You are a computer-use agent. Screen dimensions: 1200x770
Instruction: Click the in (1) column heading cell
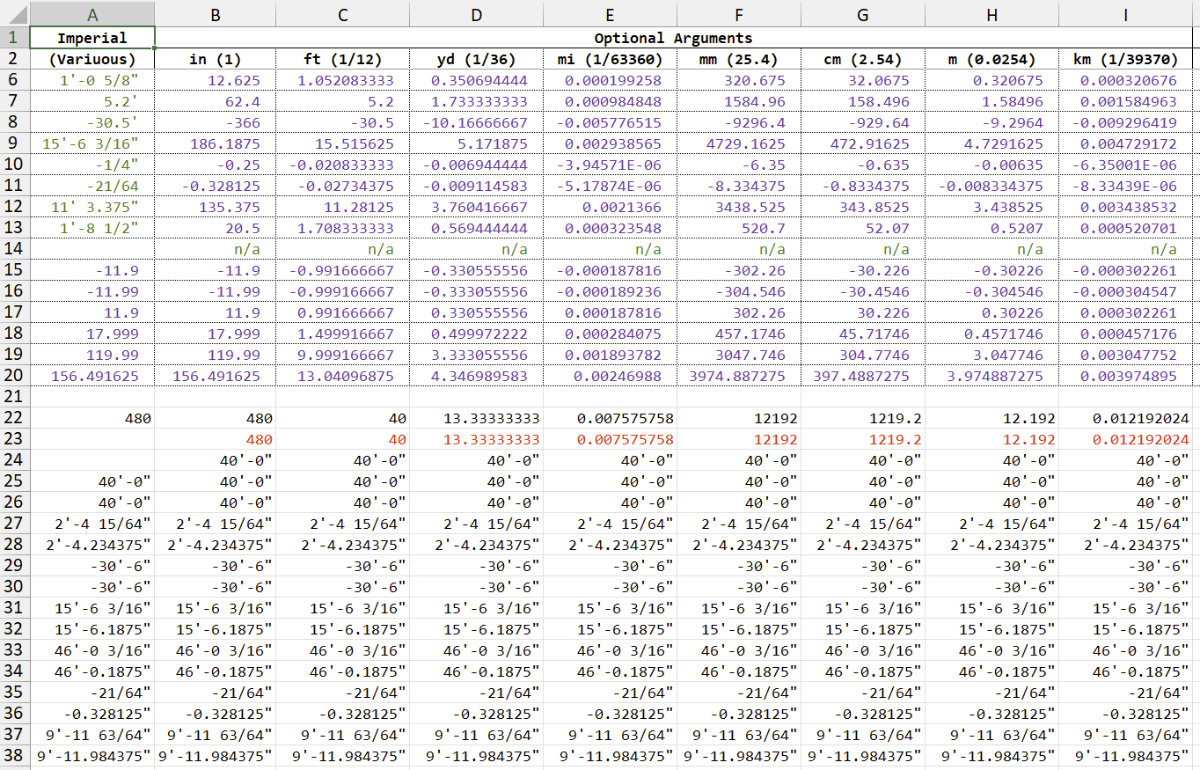[215, 59]
